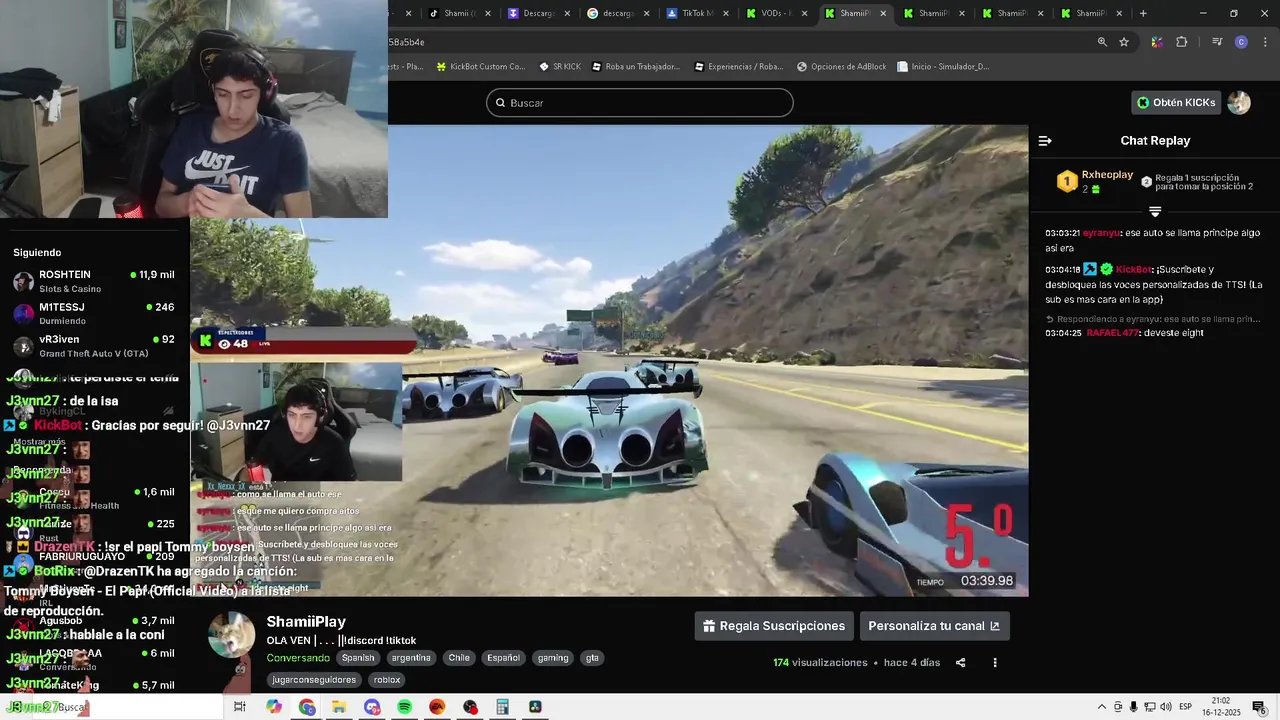Select the argentina tag

click(411, 658)
